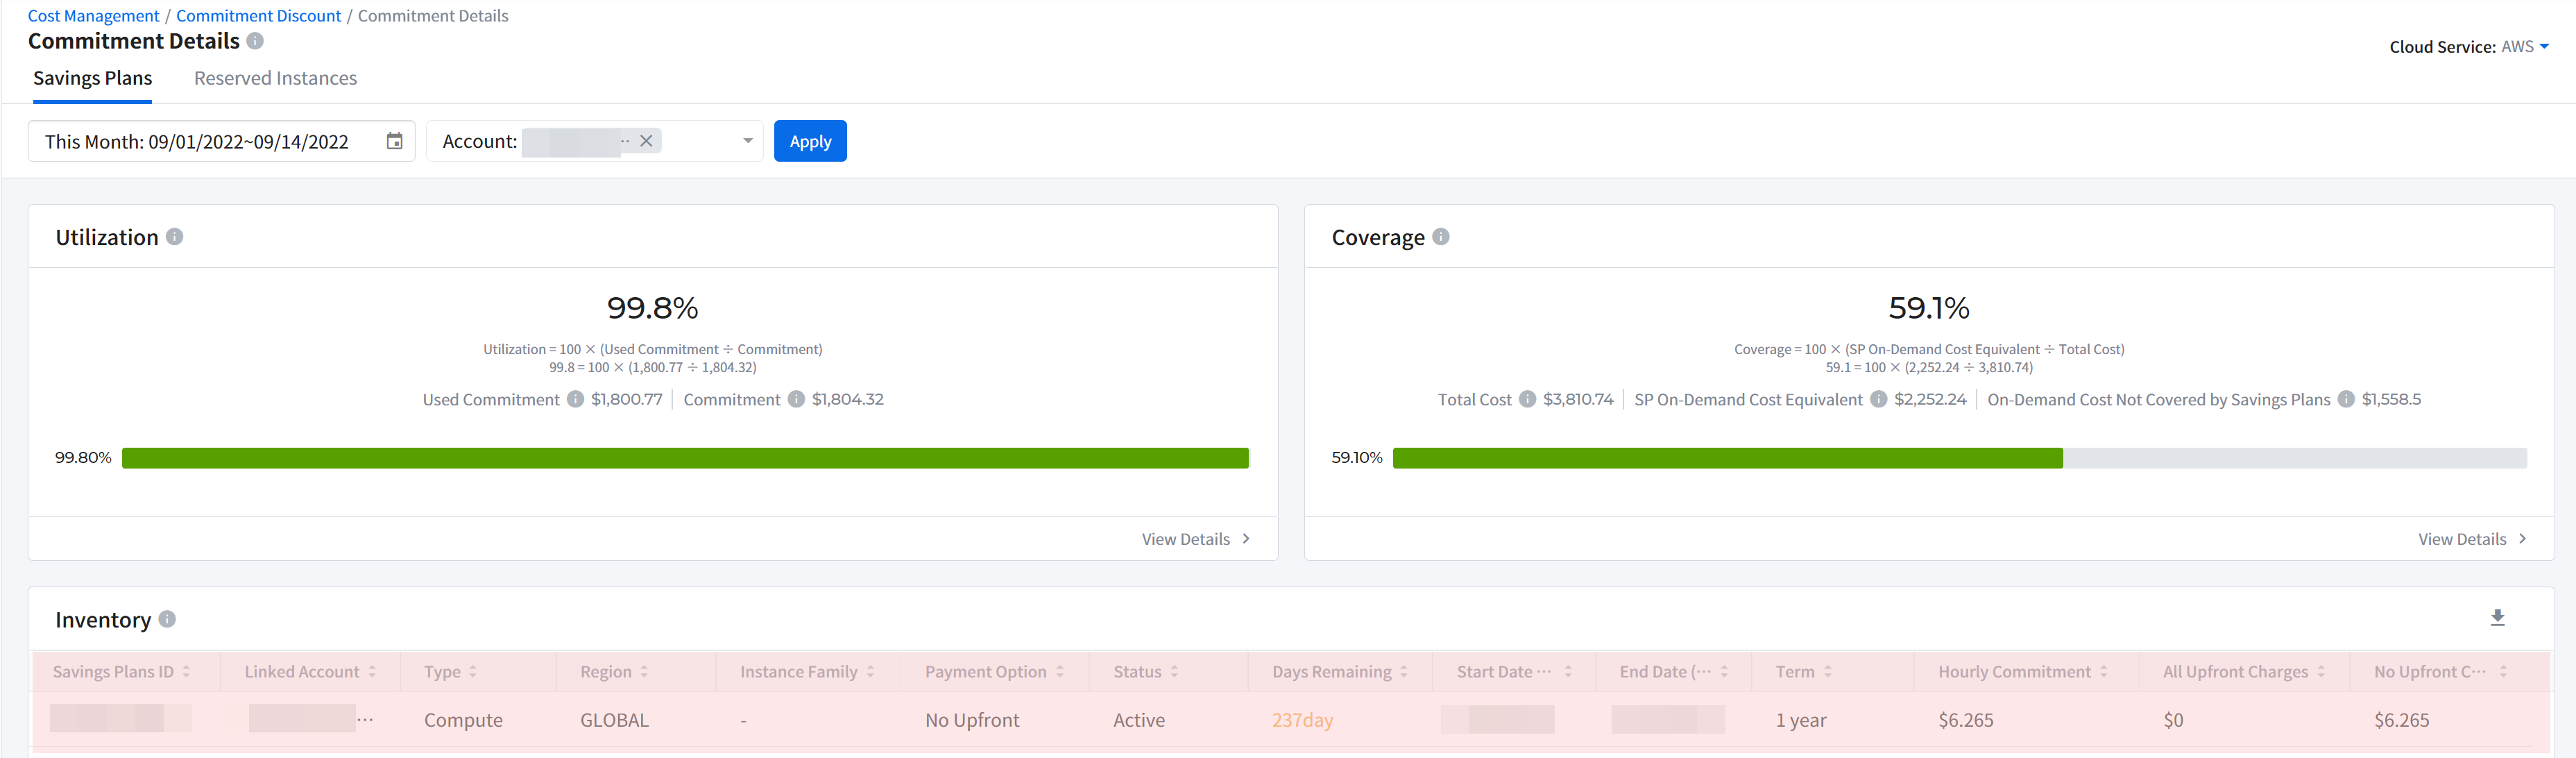
Task: Select the Savings Plans tab
Action: [92, 78]
